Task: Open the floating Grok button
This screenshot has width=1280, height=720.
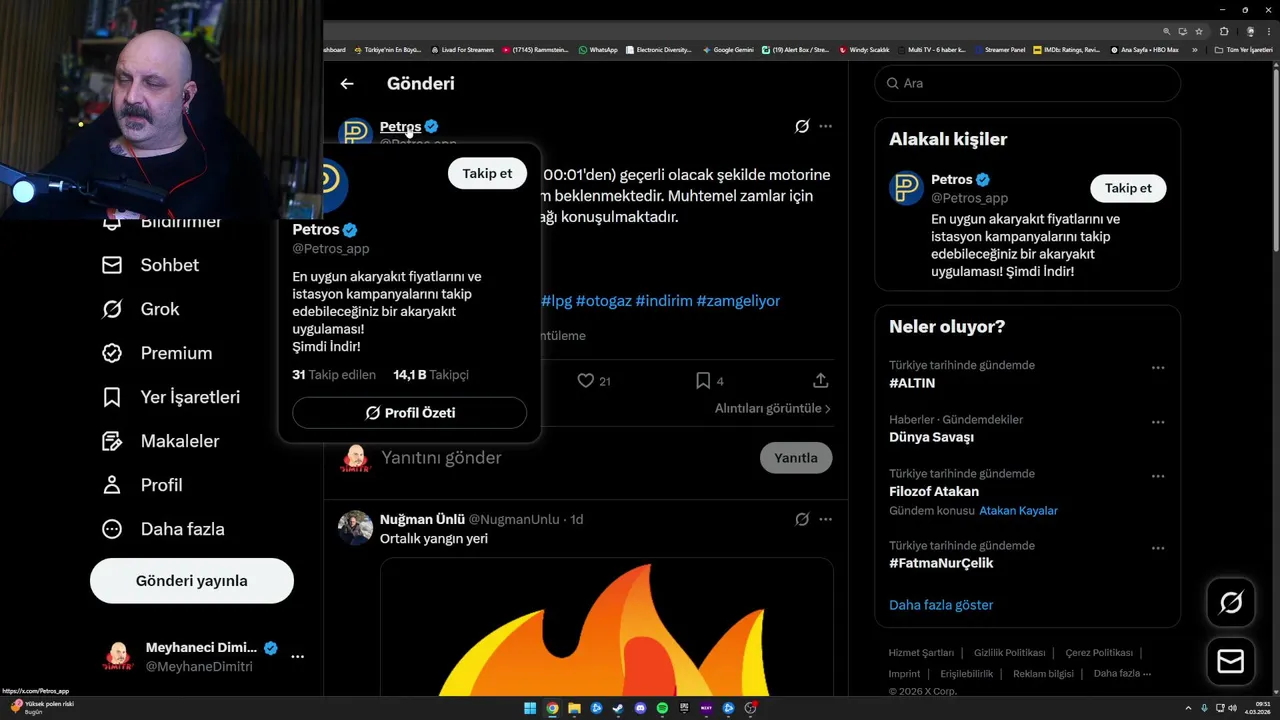Action: tap(1231, 602)
